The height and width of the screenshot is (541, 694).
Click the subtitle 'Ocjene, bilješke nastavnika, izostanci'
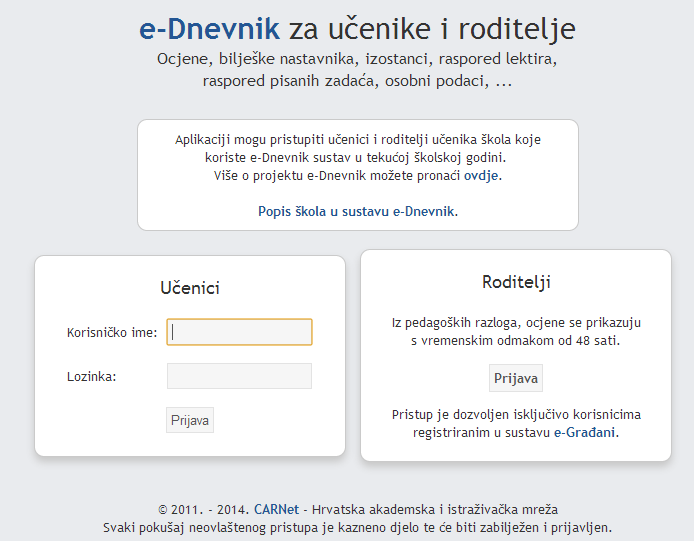coord(295,59)
